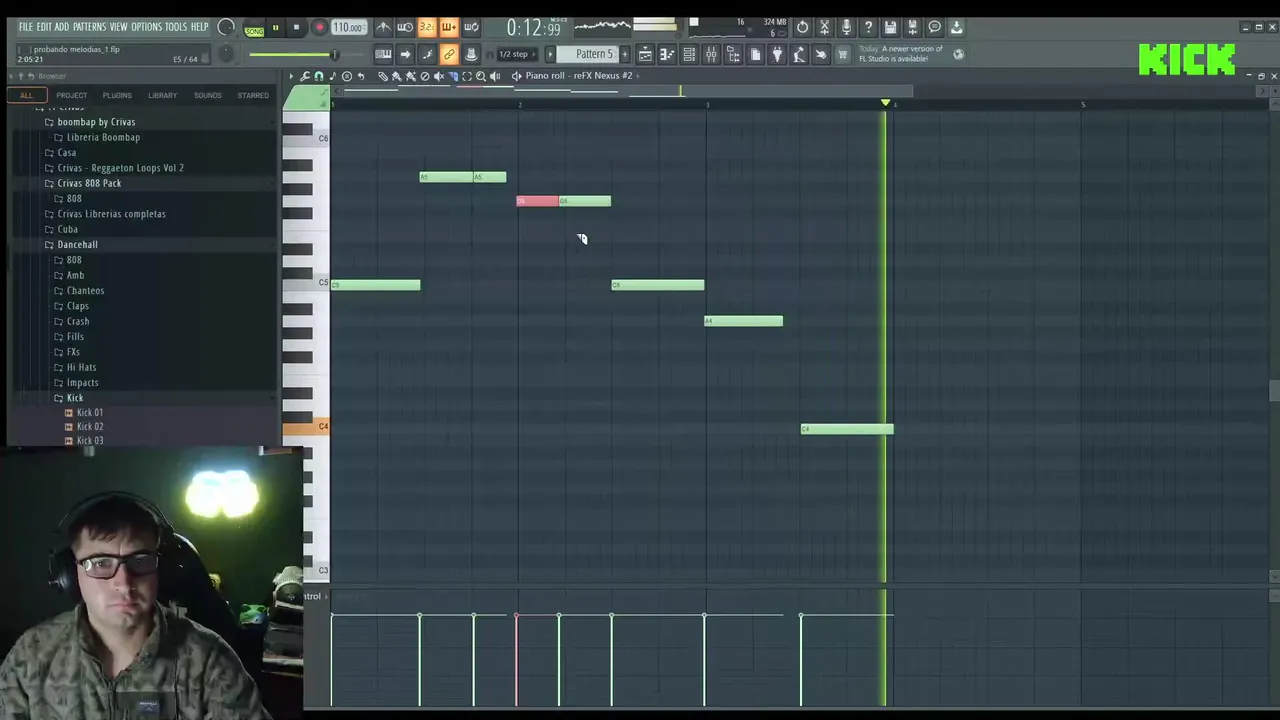Open the 1/2 step snap dropdown
1280x720 pixels.
tap(518, 54)
